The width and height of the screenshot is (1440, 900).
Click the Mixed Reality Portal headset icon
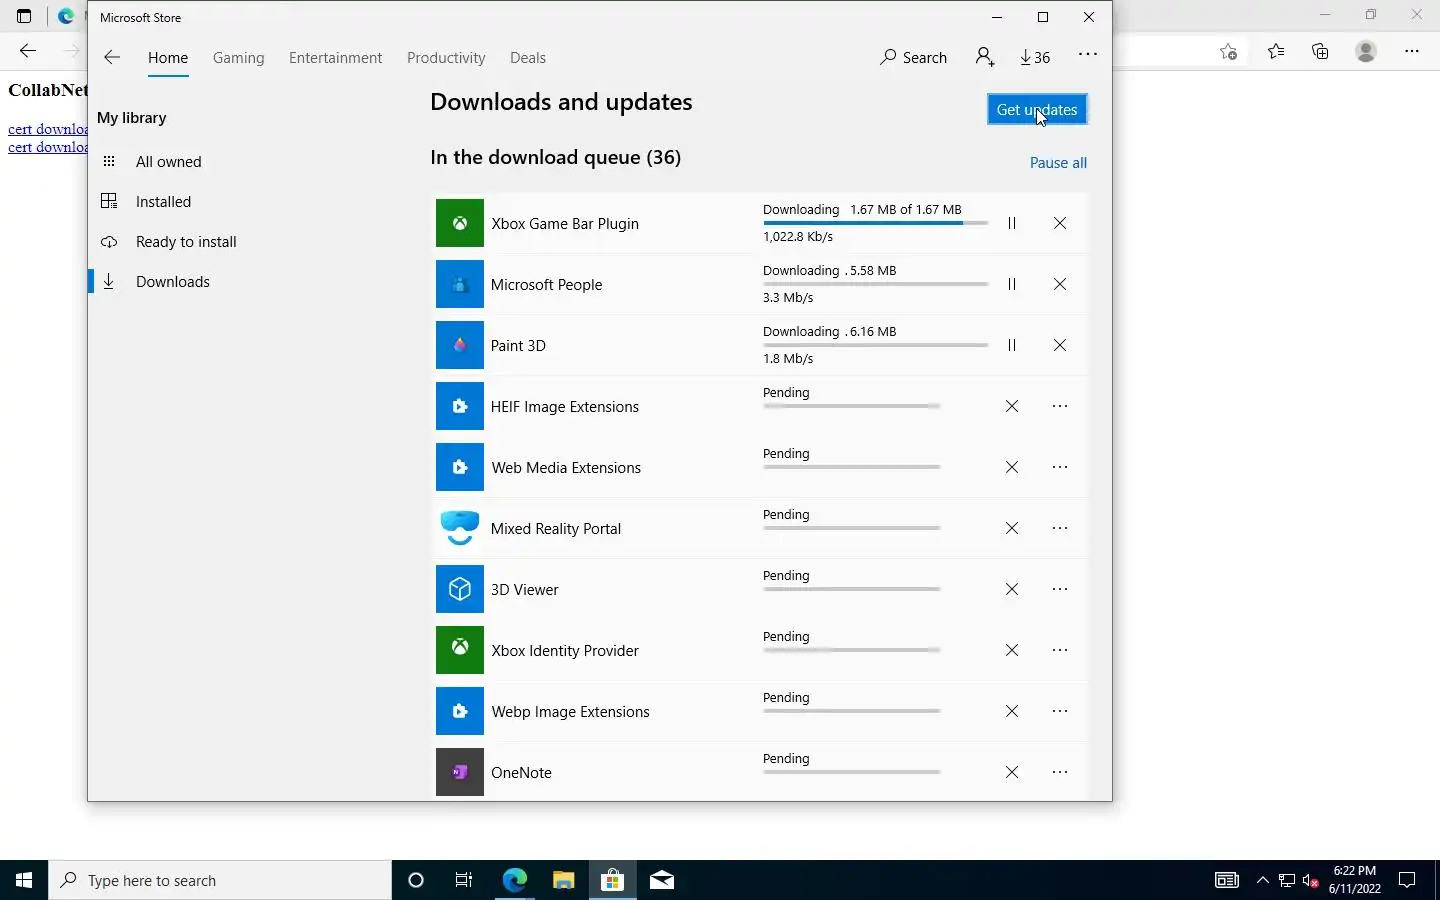[x=460, y=529]
